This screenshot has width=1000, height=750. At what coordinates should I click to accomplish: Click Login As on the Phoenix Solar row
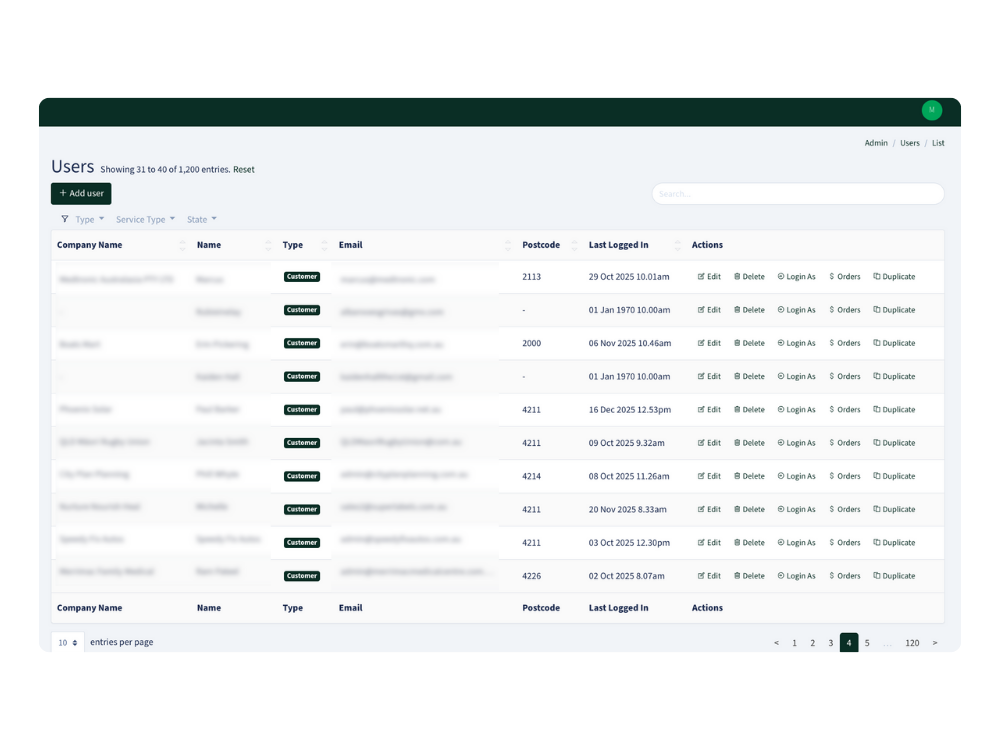coord(796,409)
